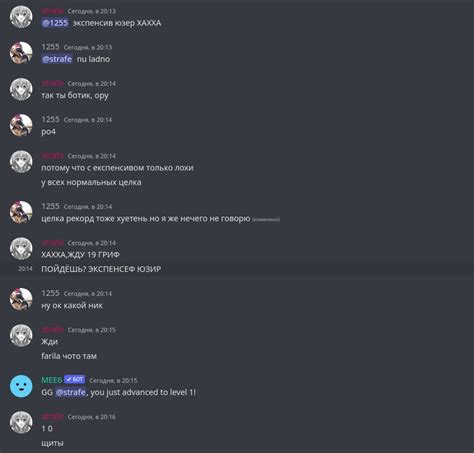Click strafe's avatar beside "1 0" message
The width and height of the screenshot is (474, 453).
[x=21, y=423]
